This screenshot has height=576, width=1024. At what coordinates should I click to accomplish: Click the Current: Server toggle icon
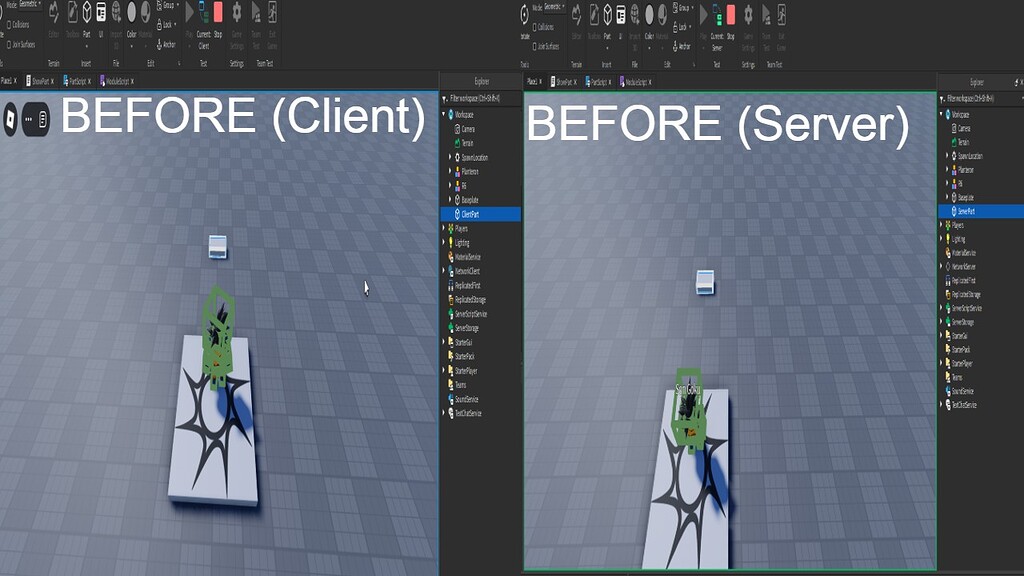pyautogui.click(x=717, y=14)
